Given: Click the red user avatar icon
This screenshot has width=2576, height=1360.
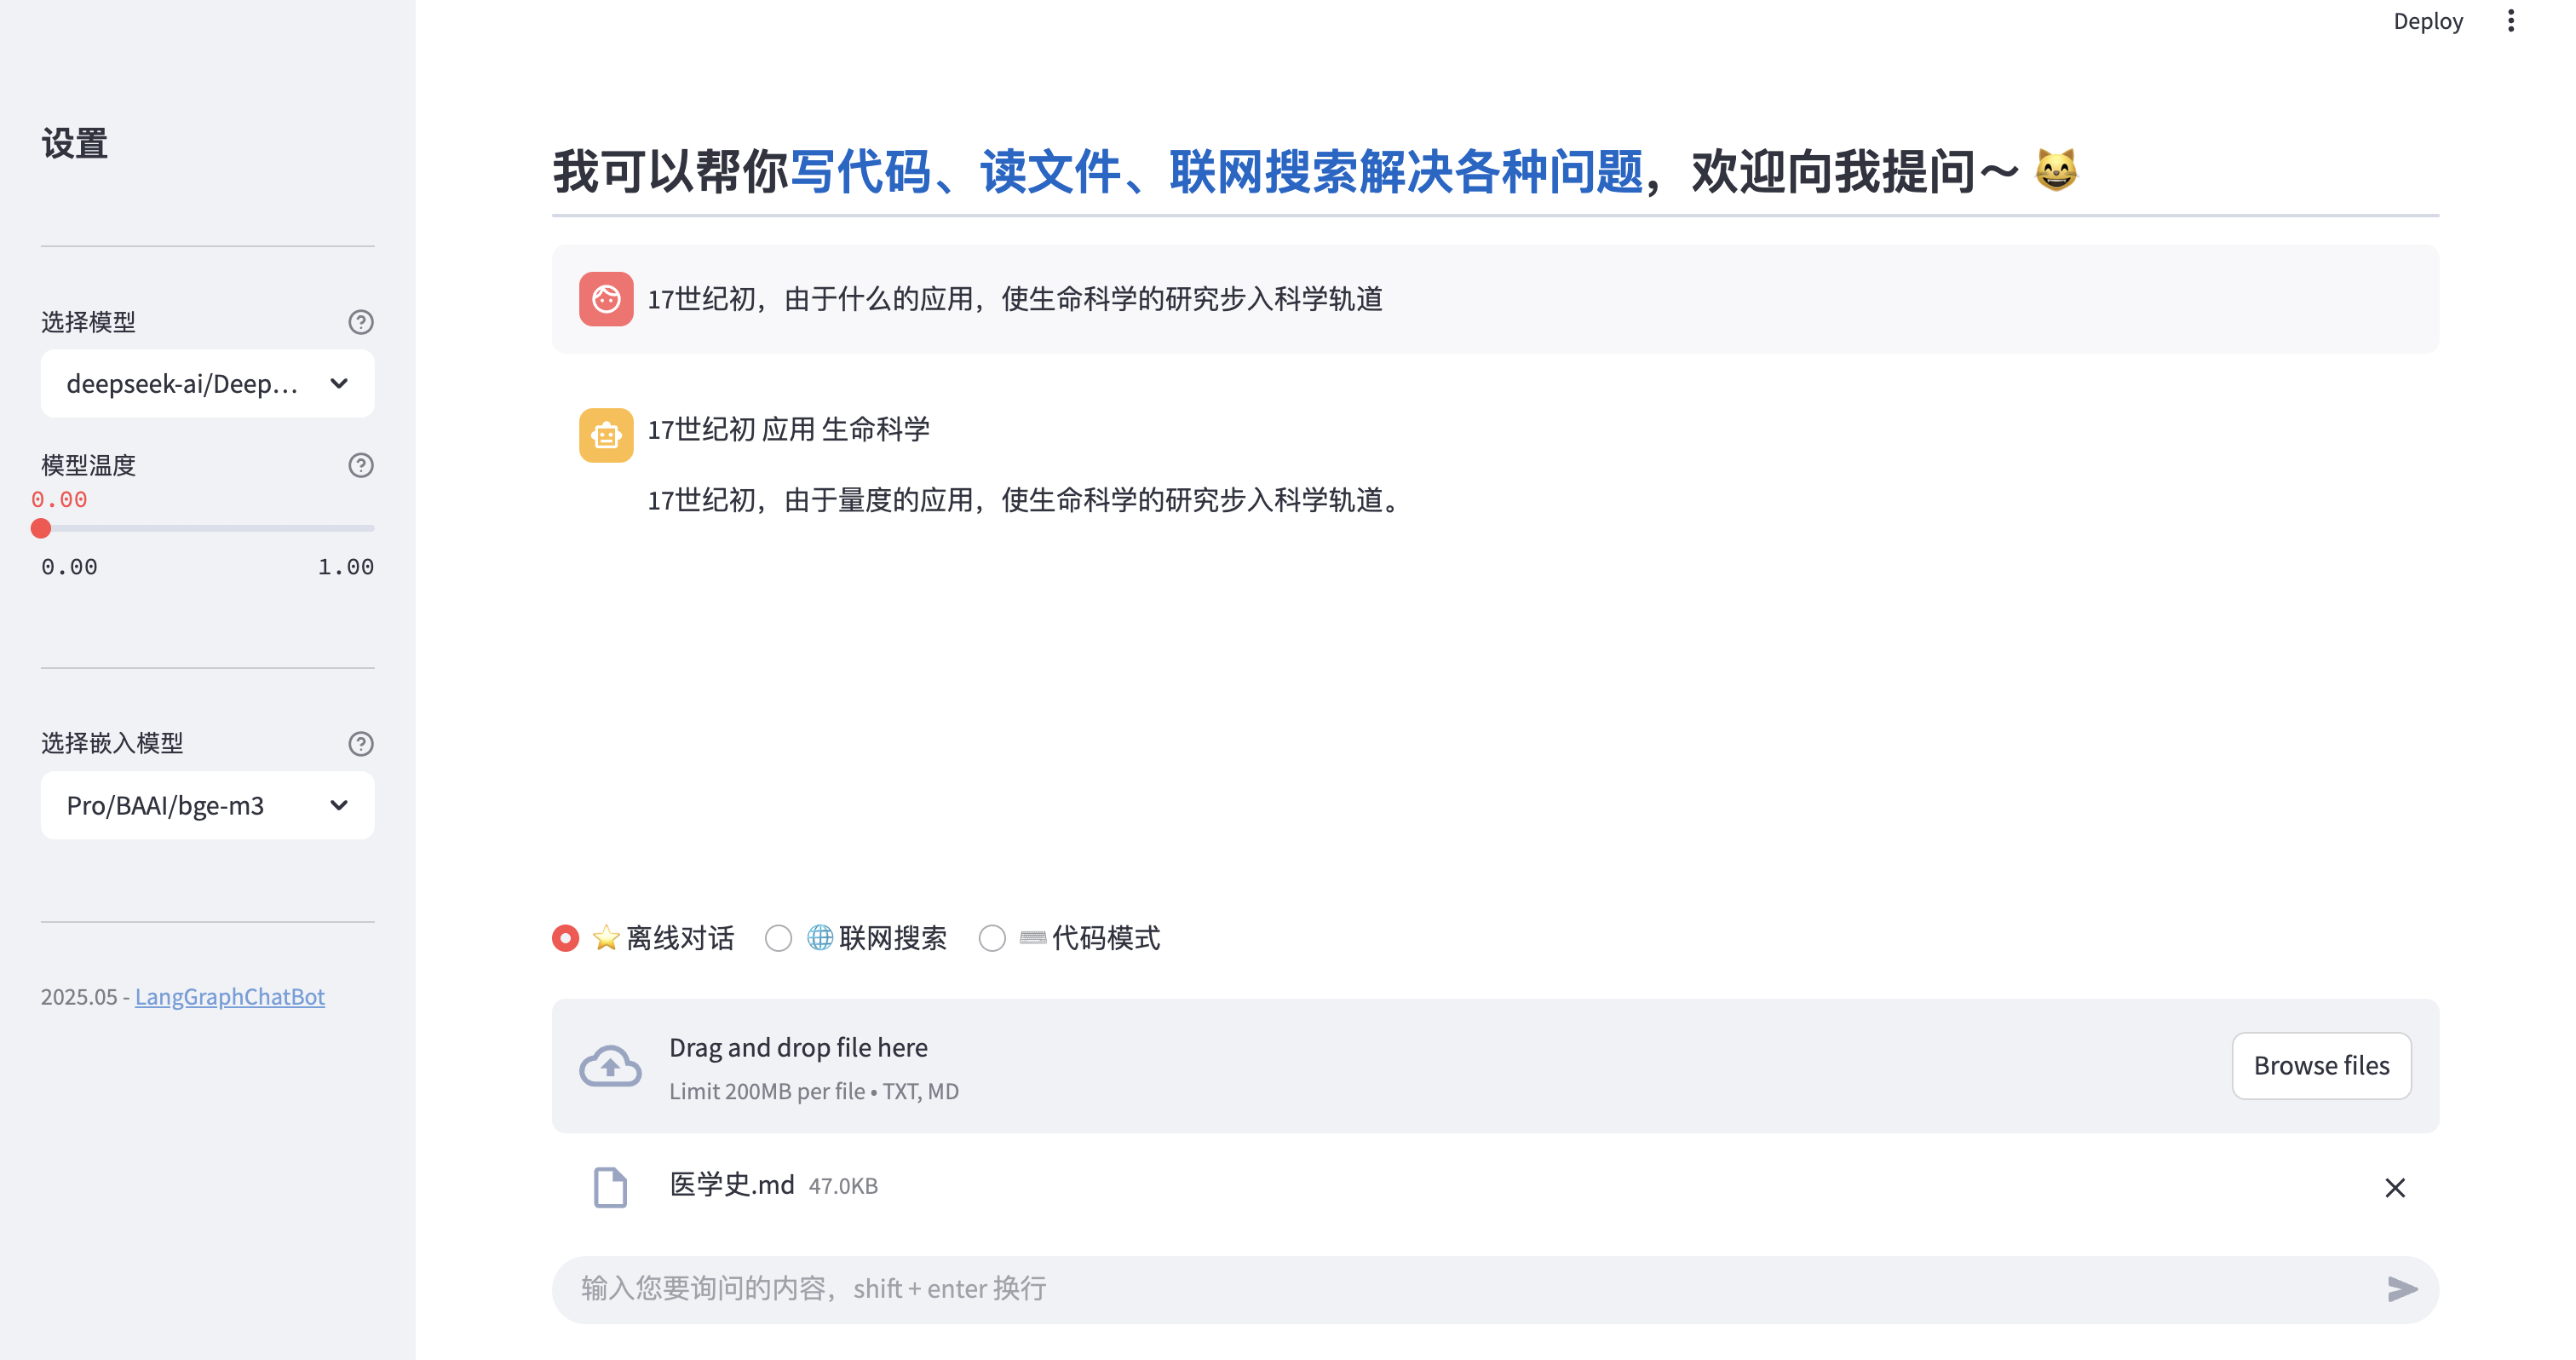Looking at the screenshot, I should [x=606, y=299].
